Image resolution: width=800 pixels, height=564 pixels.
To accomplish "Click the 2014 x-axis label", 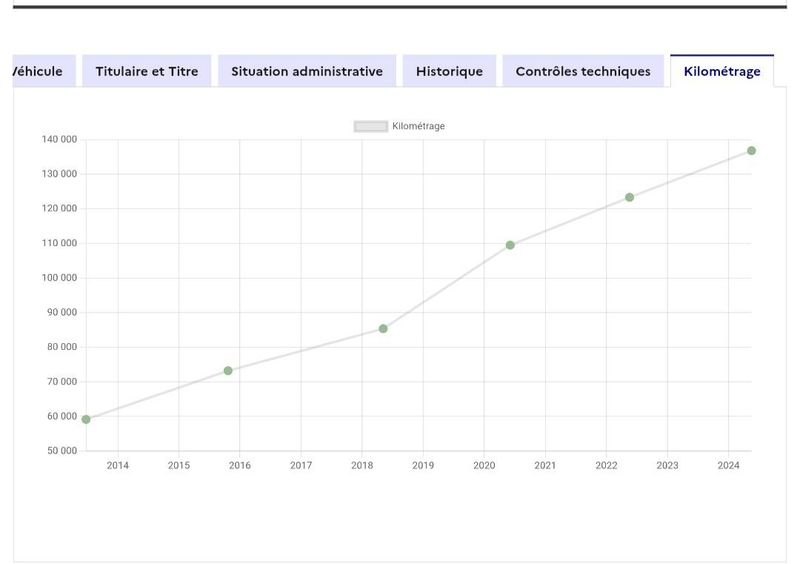I will (x=118, y=465).
